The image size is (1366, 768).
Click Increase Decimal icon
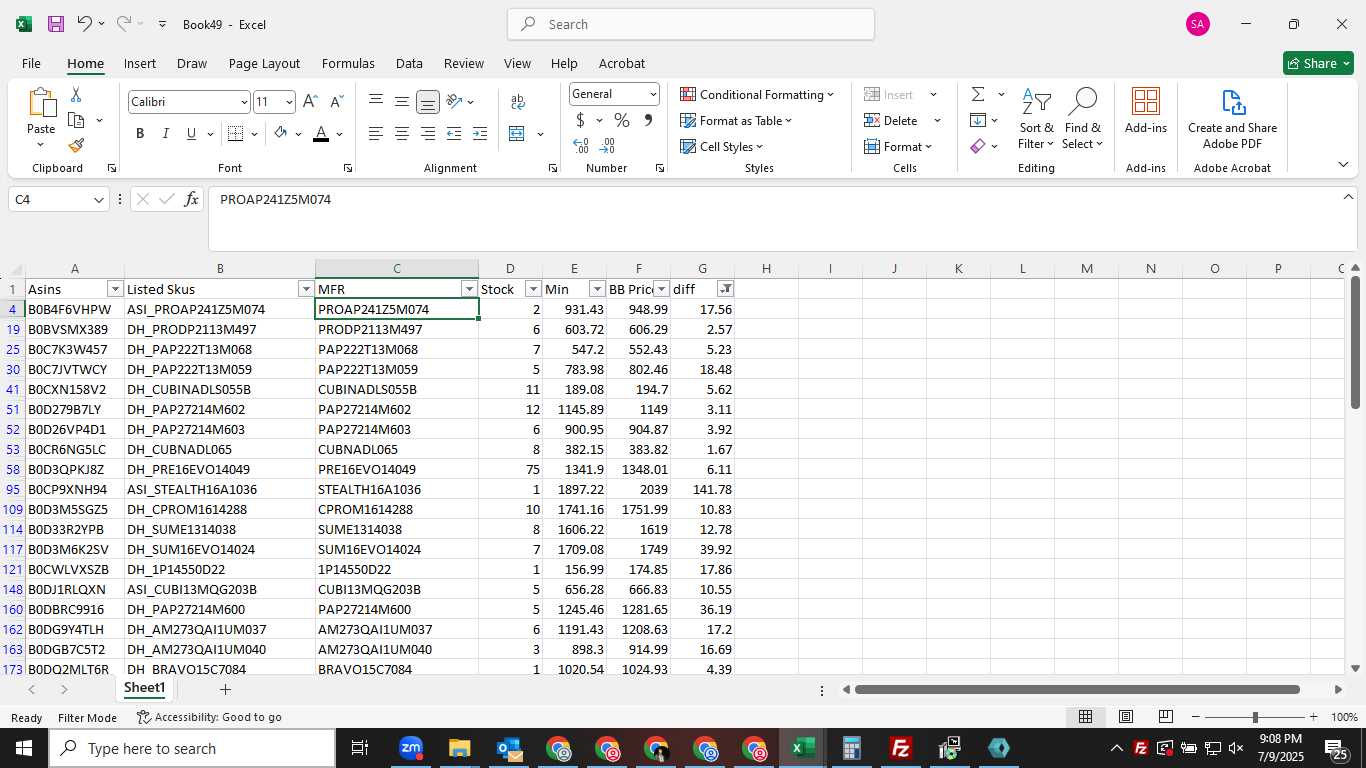tap(581, 146)
